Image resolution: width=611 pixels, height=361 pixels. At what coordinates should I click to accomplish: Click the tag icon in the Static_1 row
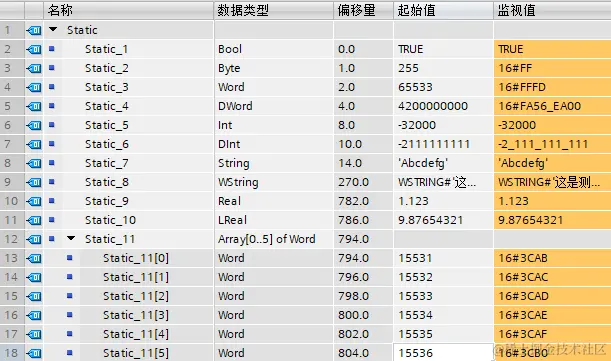(34, 49)
